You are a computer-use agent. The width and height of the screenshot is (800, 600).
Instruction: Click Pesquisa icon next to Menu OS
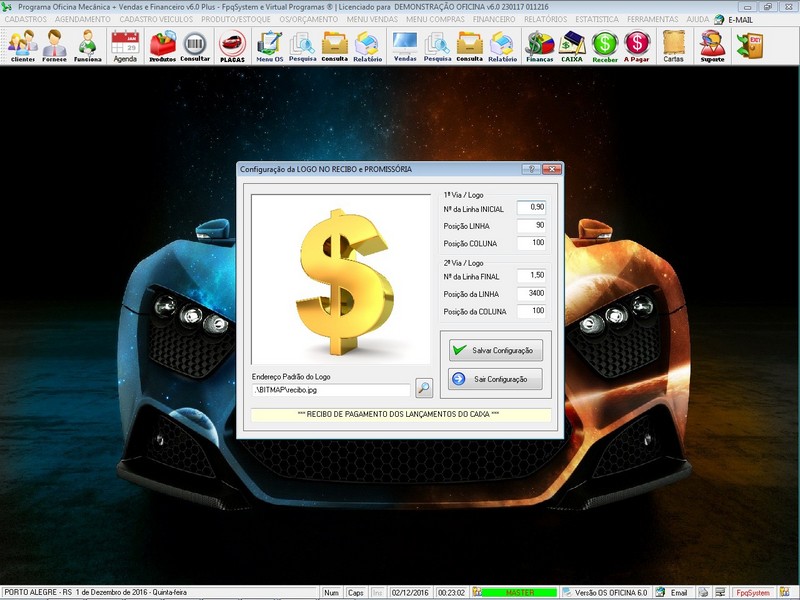(x=303, y=46)
